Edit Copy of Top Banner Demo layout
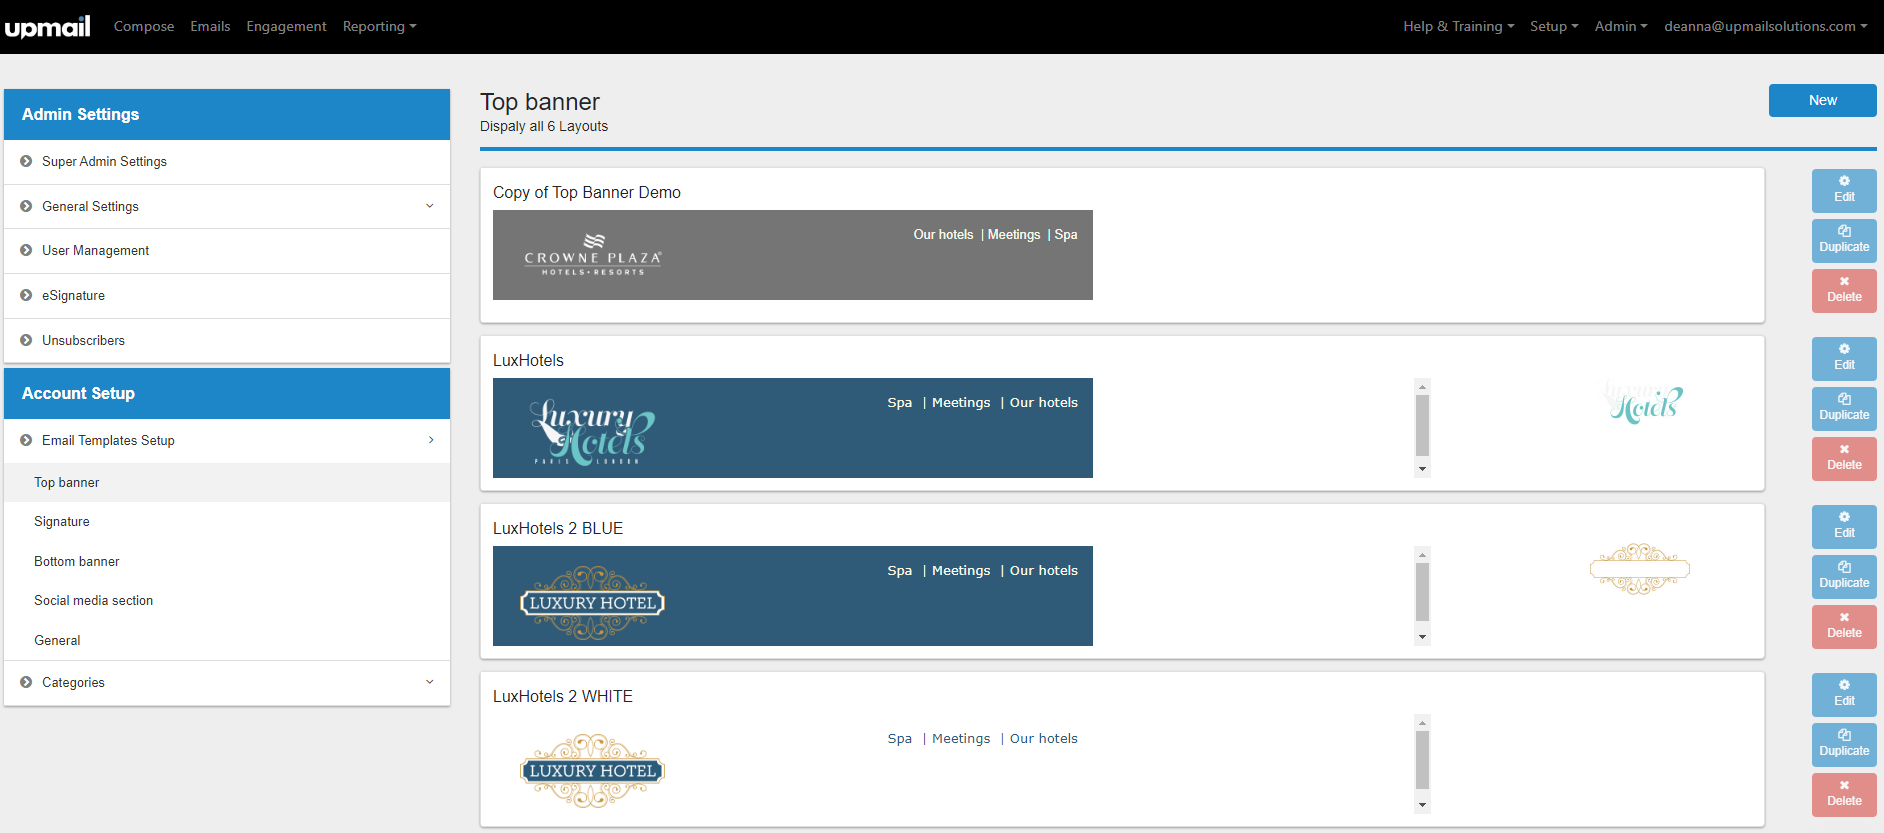 (1844, 190)
